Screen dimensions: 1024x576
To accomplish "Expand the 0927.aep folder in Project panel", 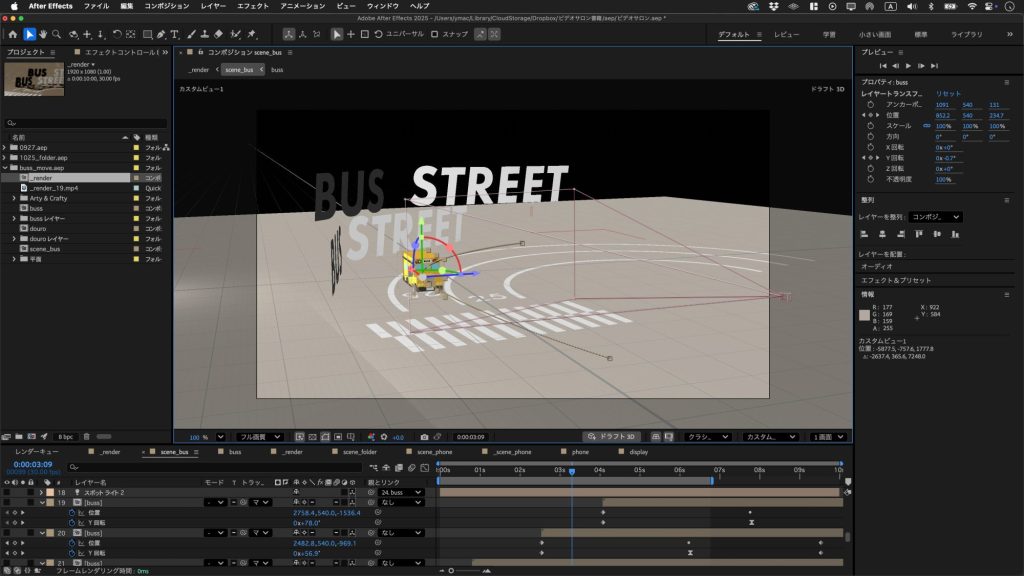I will coord(5,147).
